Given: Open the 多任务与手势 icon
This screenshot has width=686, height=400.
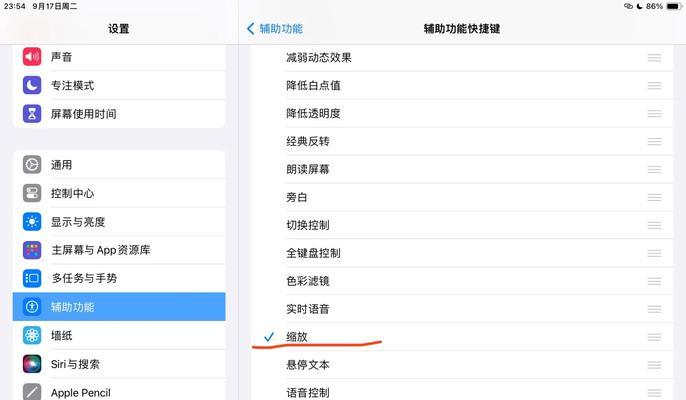Looking at the screenshot, I should pos(32,278).
